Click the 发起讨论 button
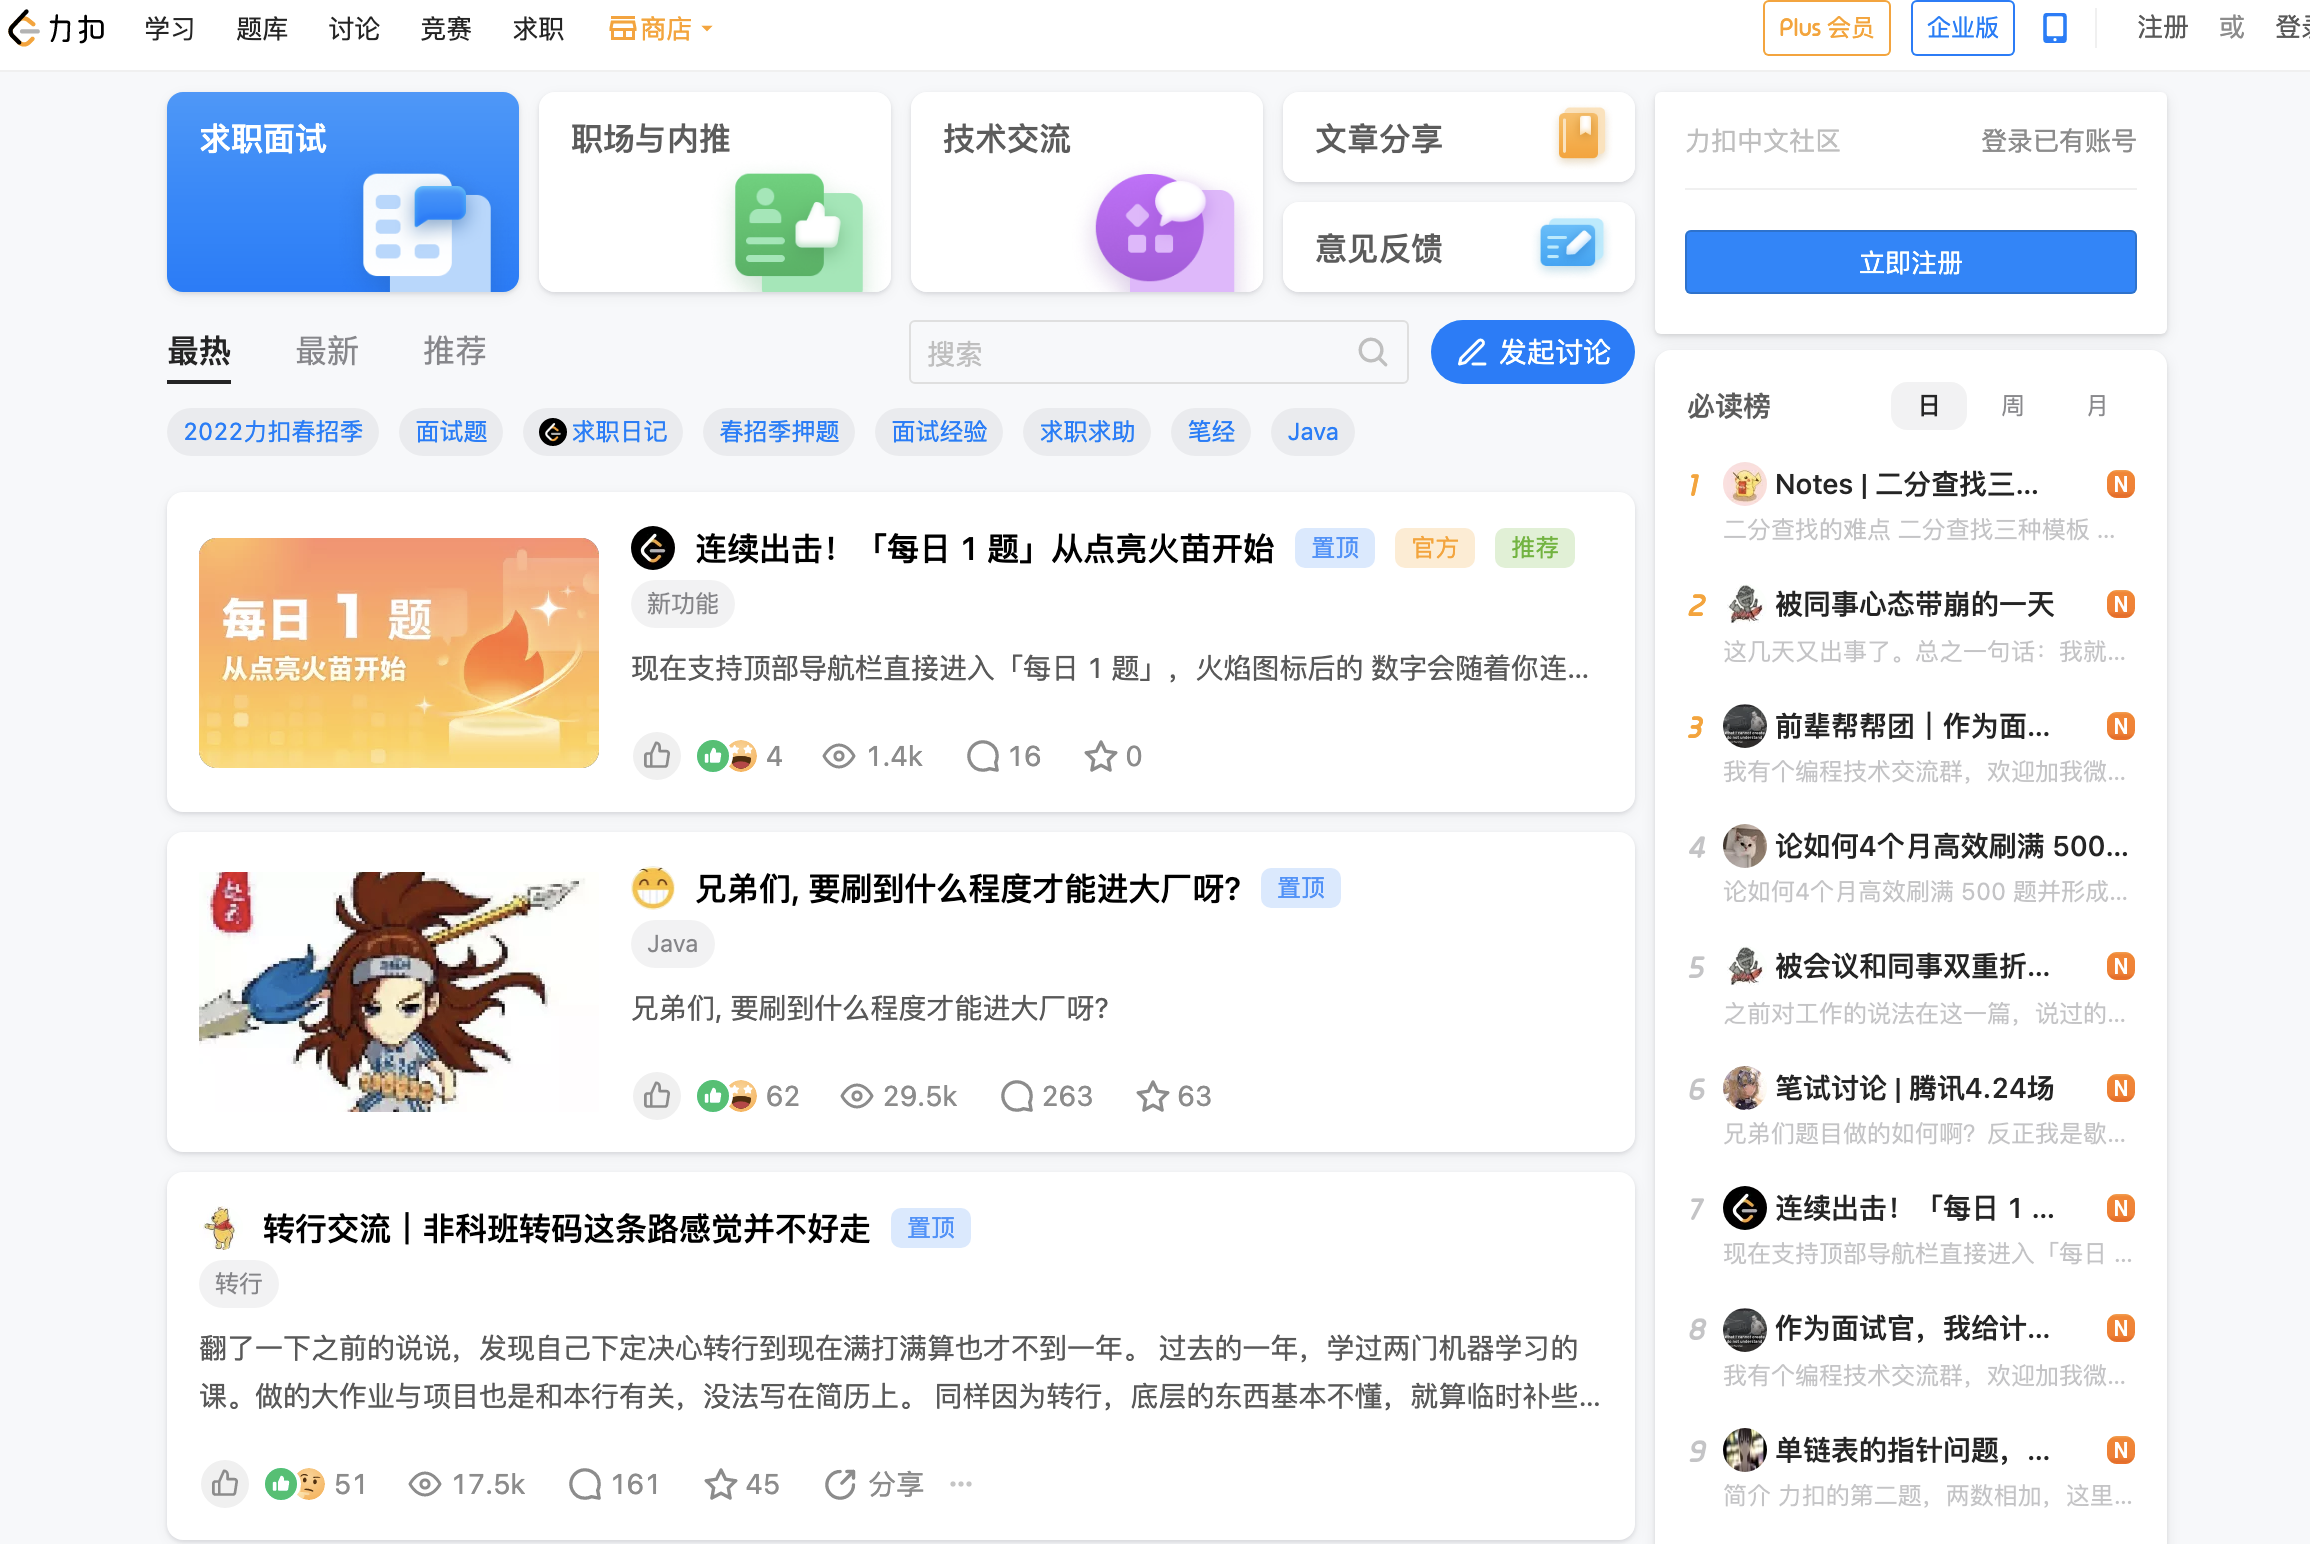Viewport: 2310px width, 1544px height. (1532, 352)
